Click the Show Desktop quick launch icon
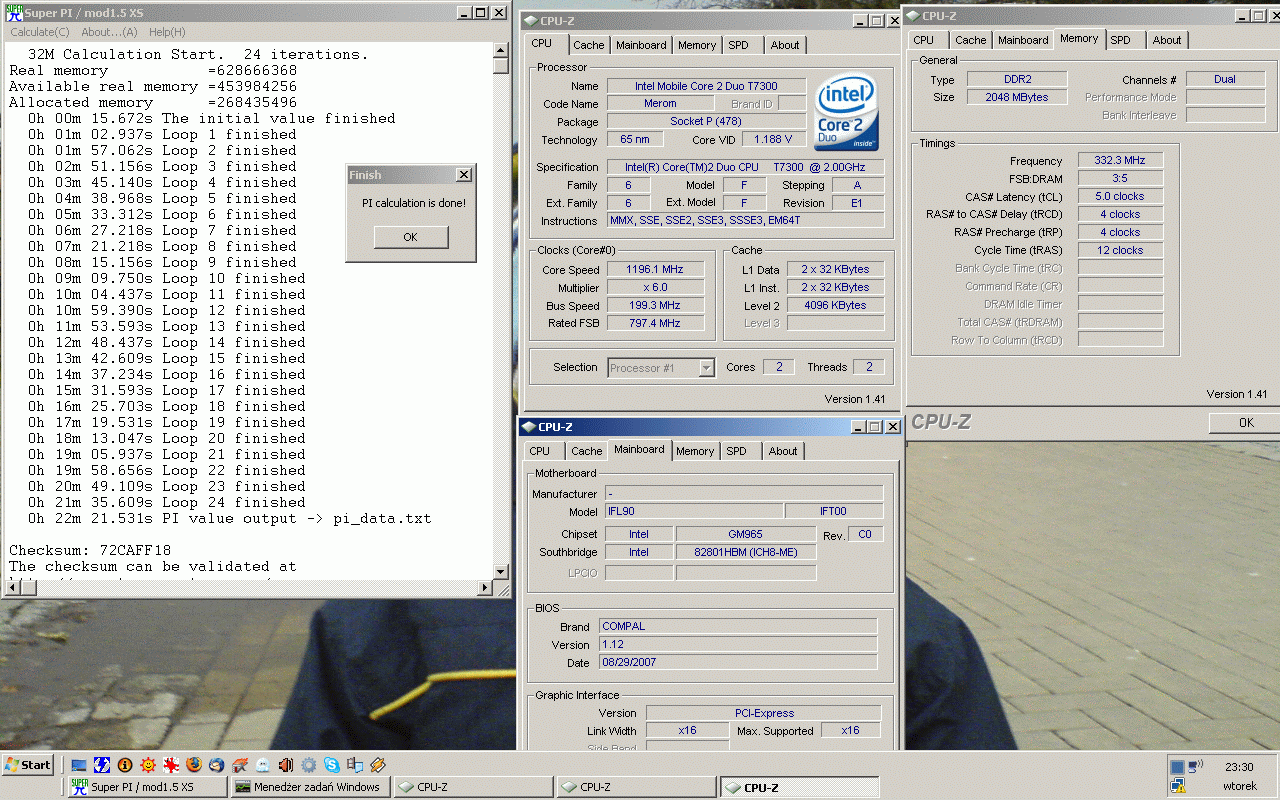This screenshot has height=800, width=1280. tap(79, 765)
